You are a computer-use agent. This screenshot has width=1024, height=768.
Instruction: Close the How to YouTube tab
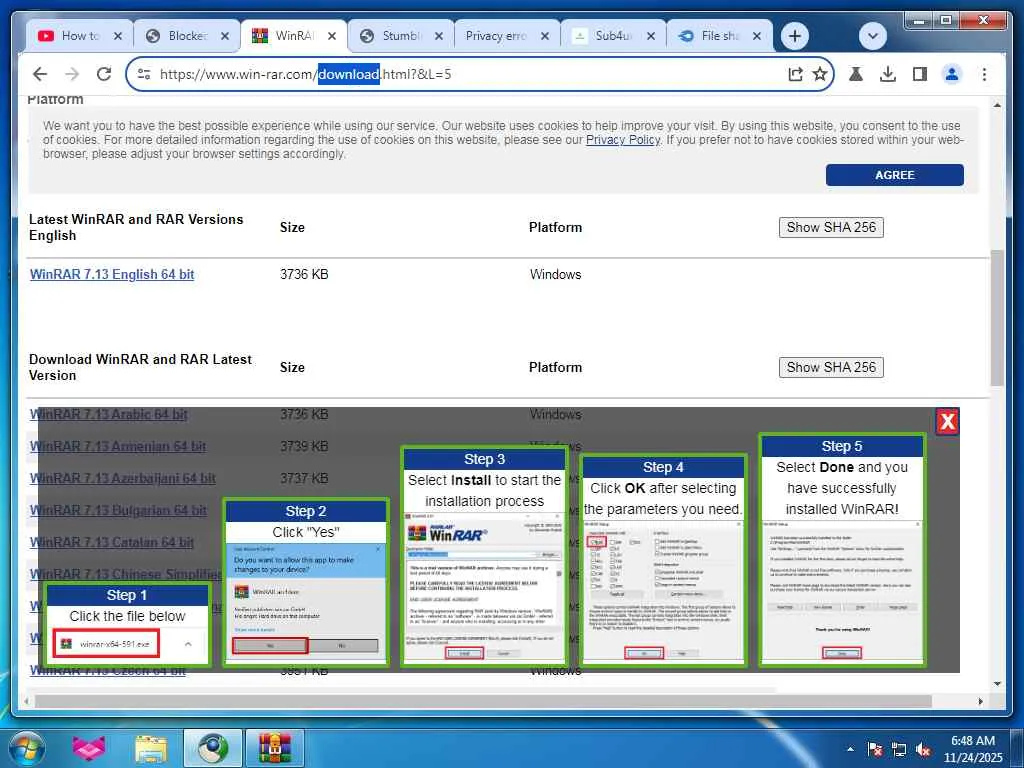point(118,36)
